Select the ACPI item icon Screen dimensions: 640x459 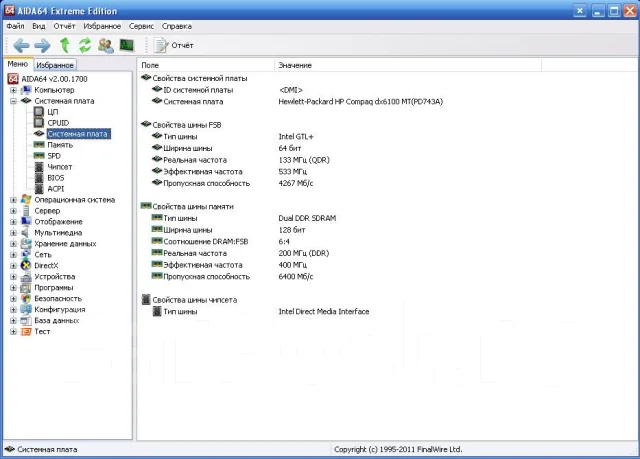(39, 189)
